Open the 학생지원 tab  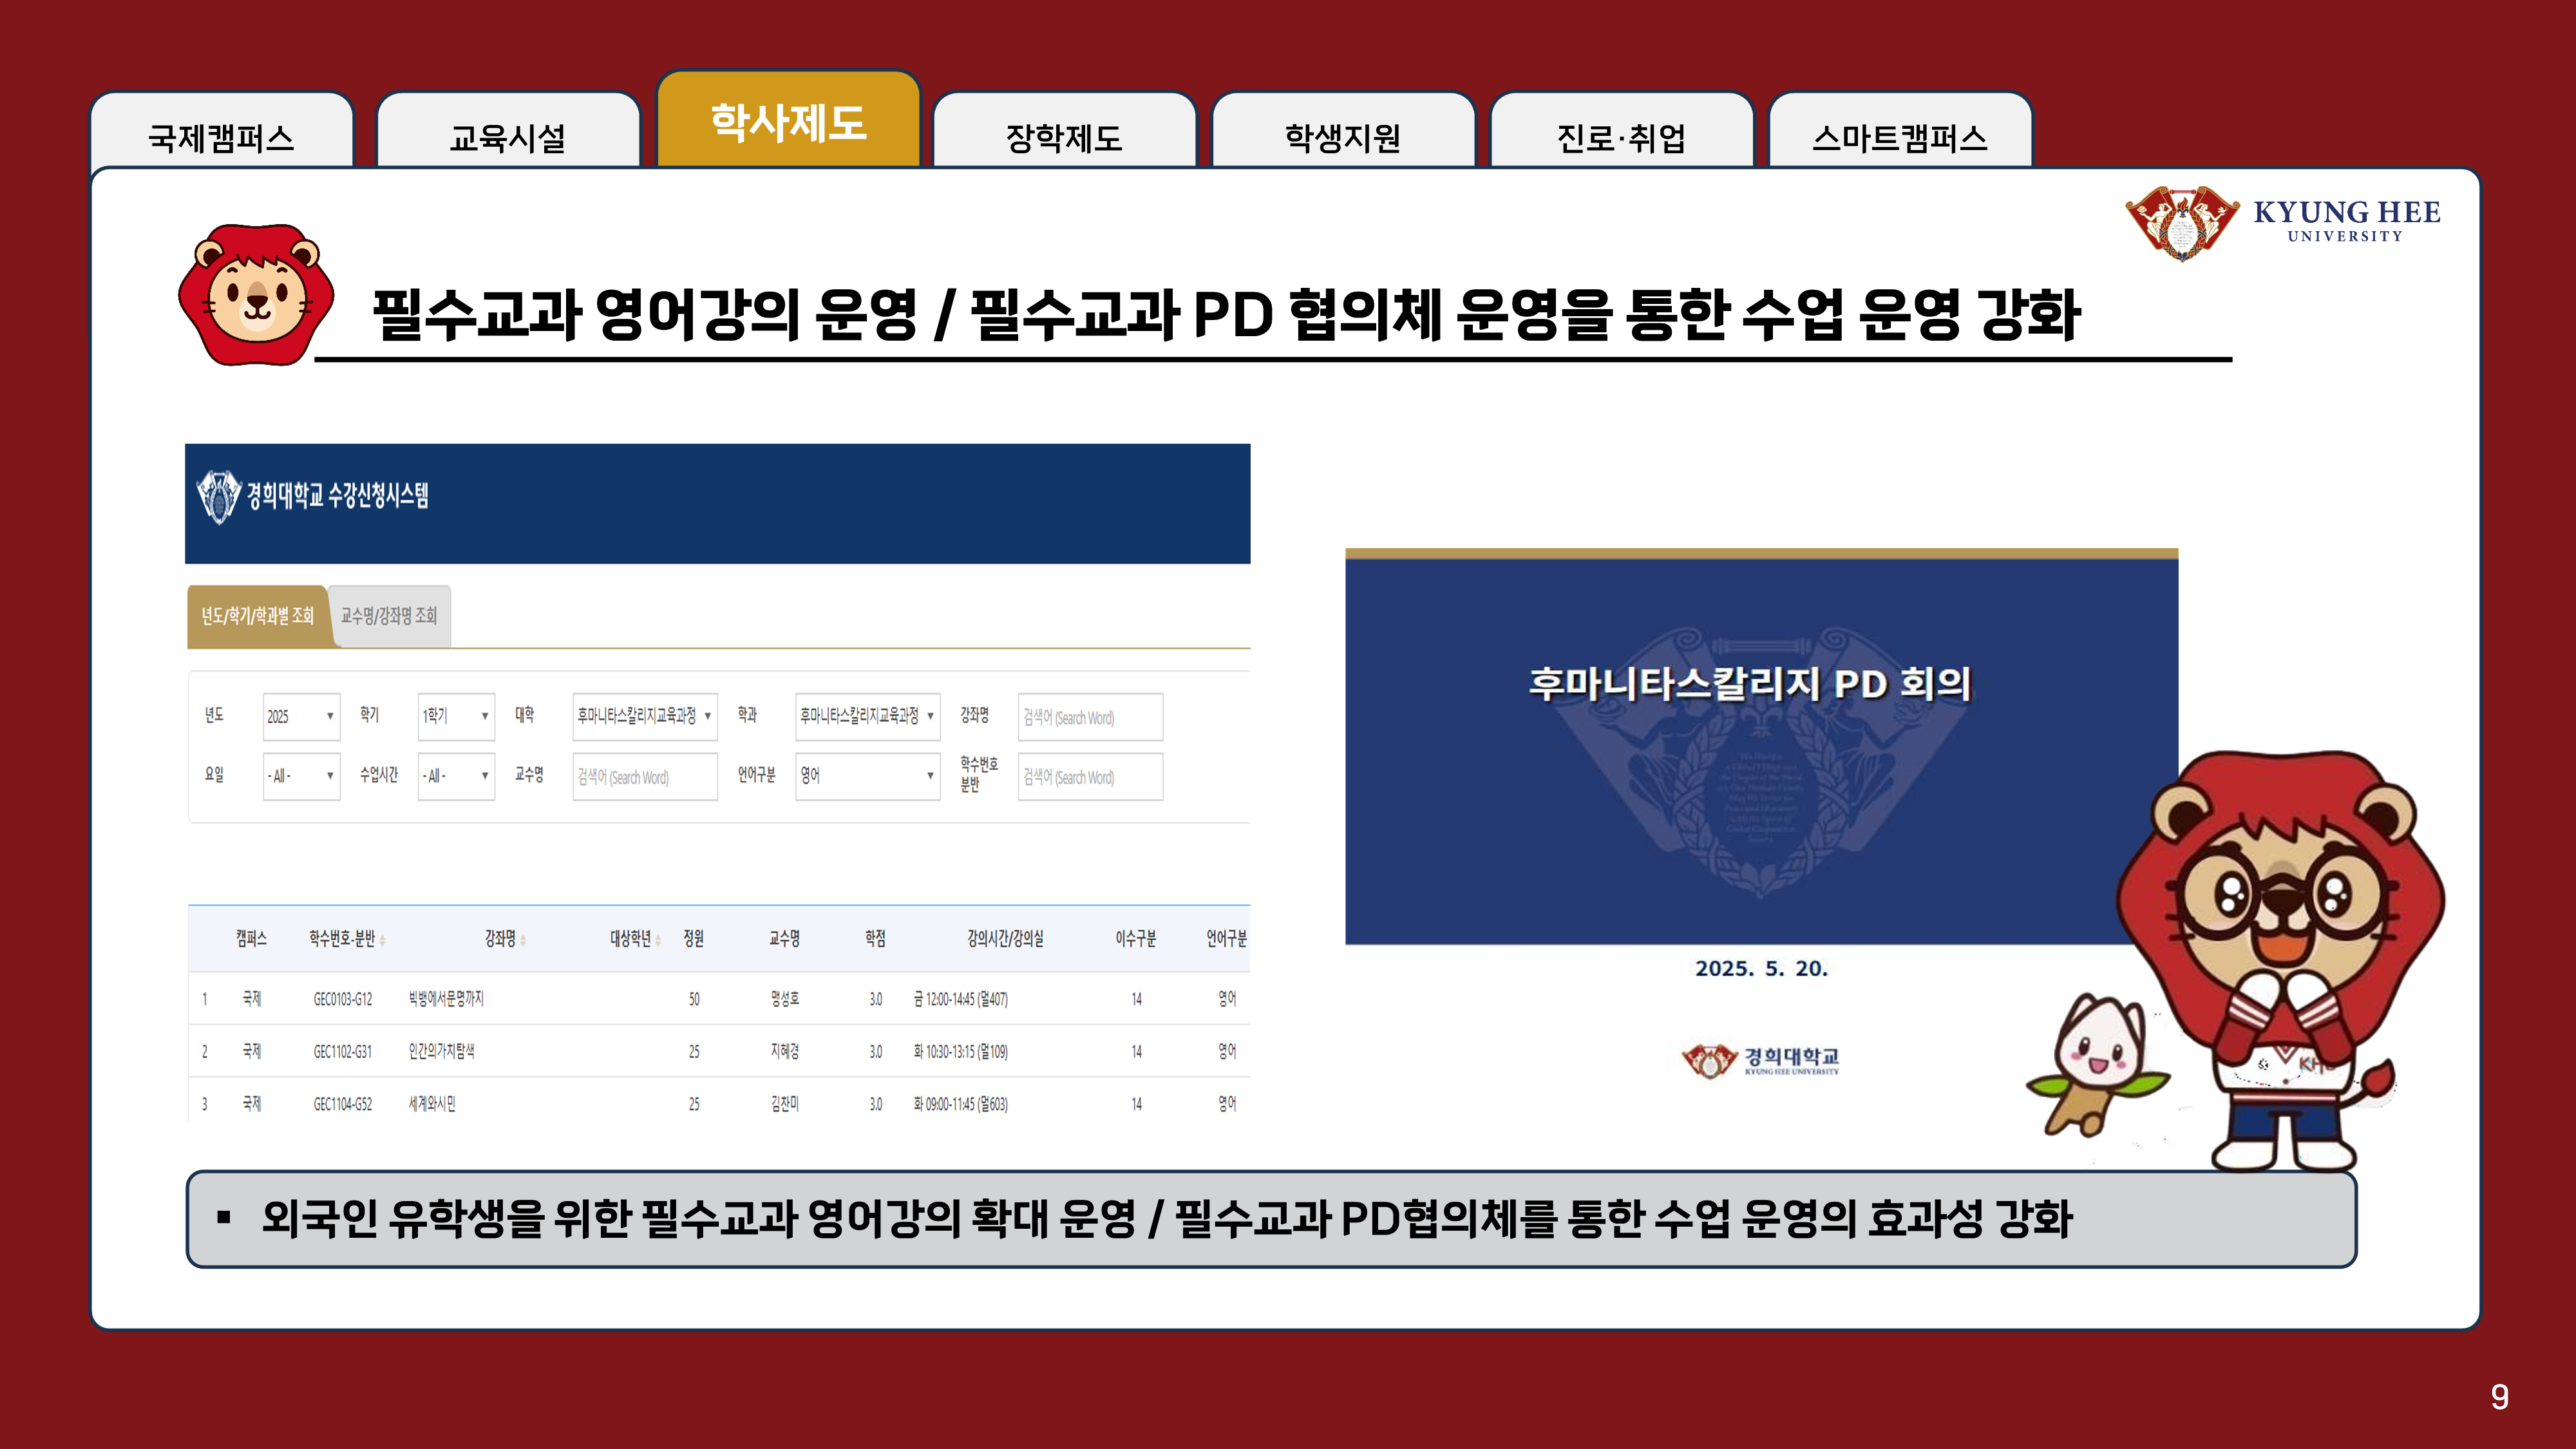pyautogui.click(x=1343, y=130)
